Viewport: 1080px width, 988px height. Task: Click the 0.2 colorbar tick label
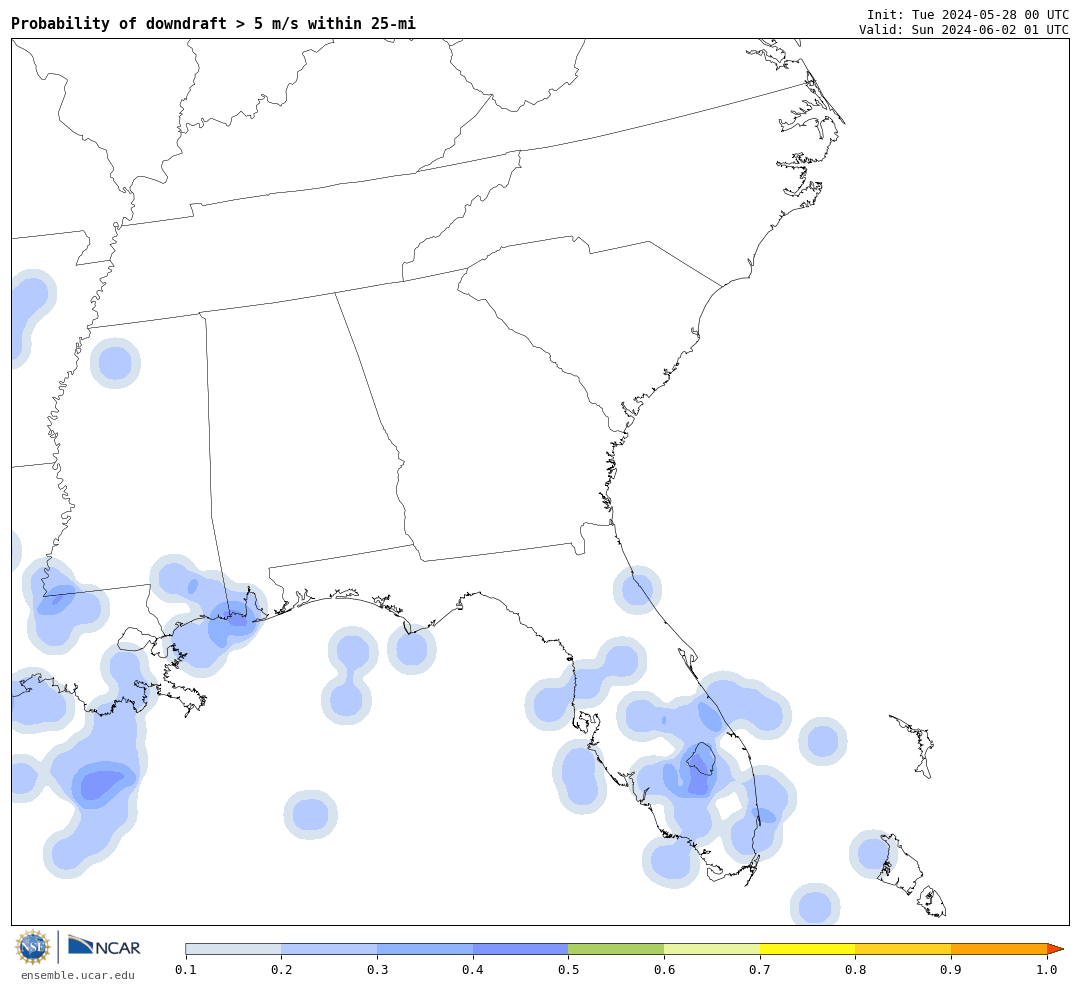[281, 969]
